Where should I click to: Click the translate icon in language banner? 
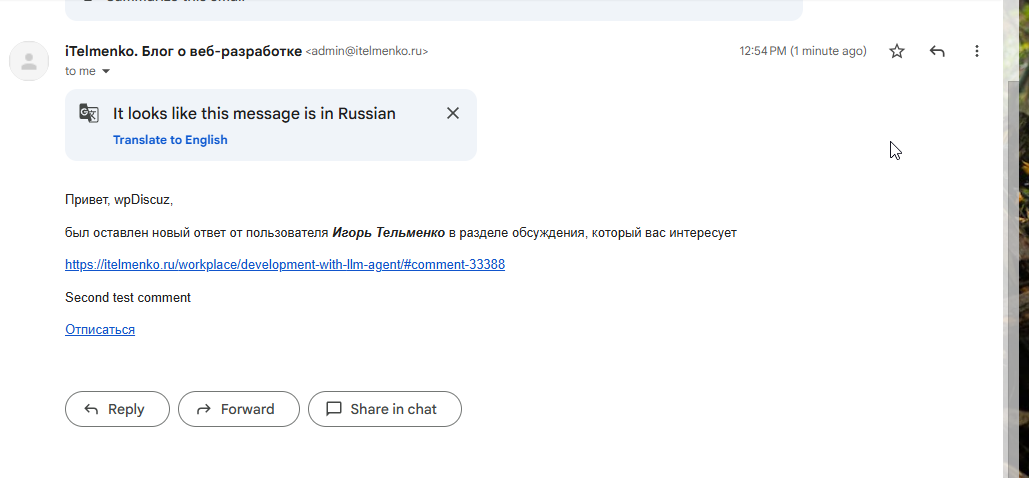(89, 113)
